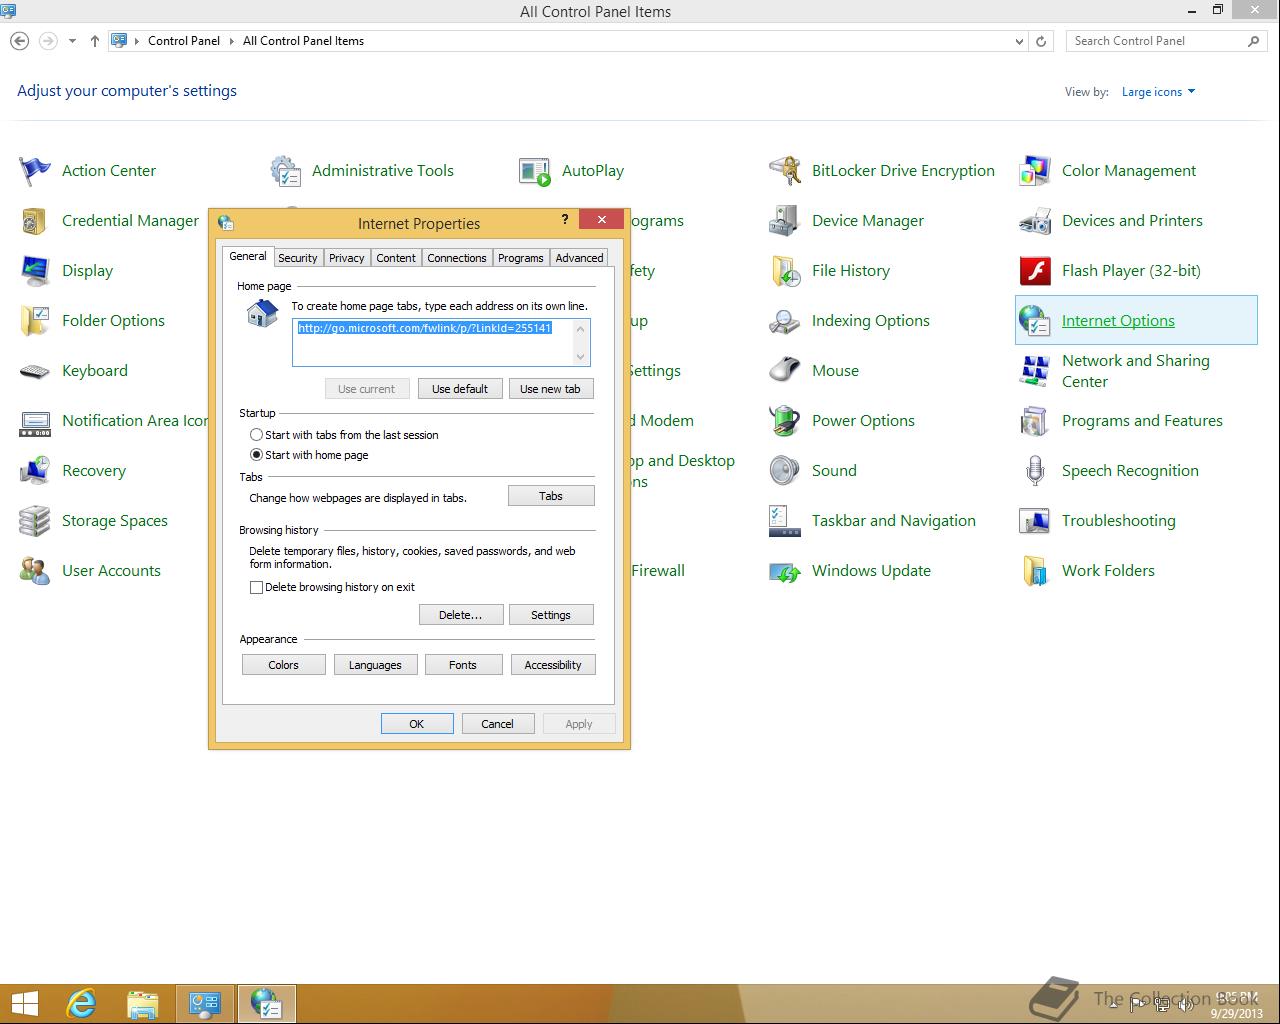Open the User Accounts icon

click(x=35, y=571)
